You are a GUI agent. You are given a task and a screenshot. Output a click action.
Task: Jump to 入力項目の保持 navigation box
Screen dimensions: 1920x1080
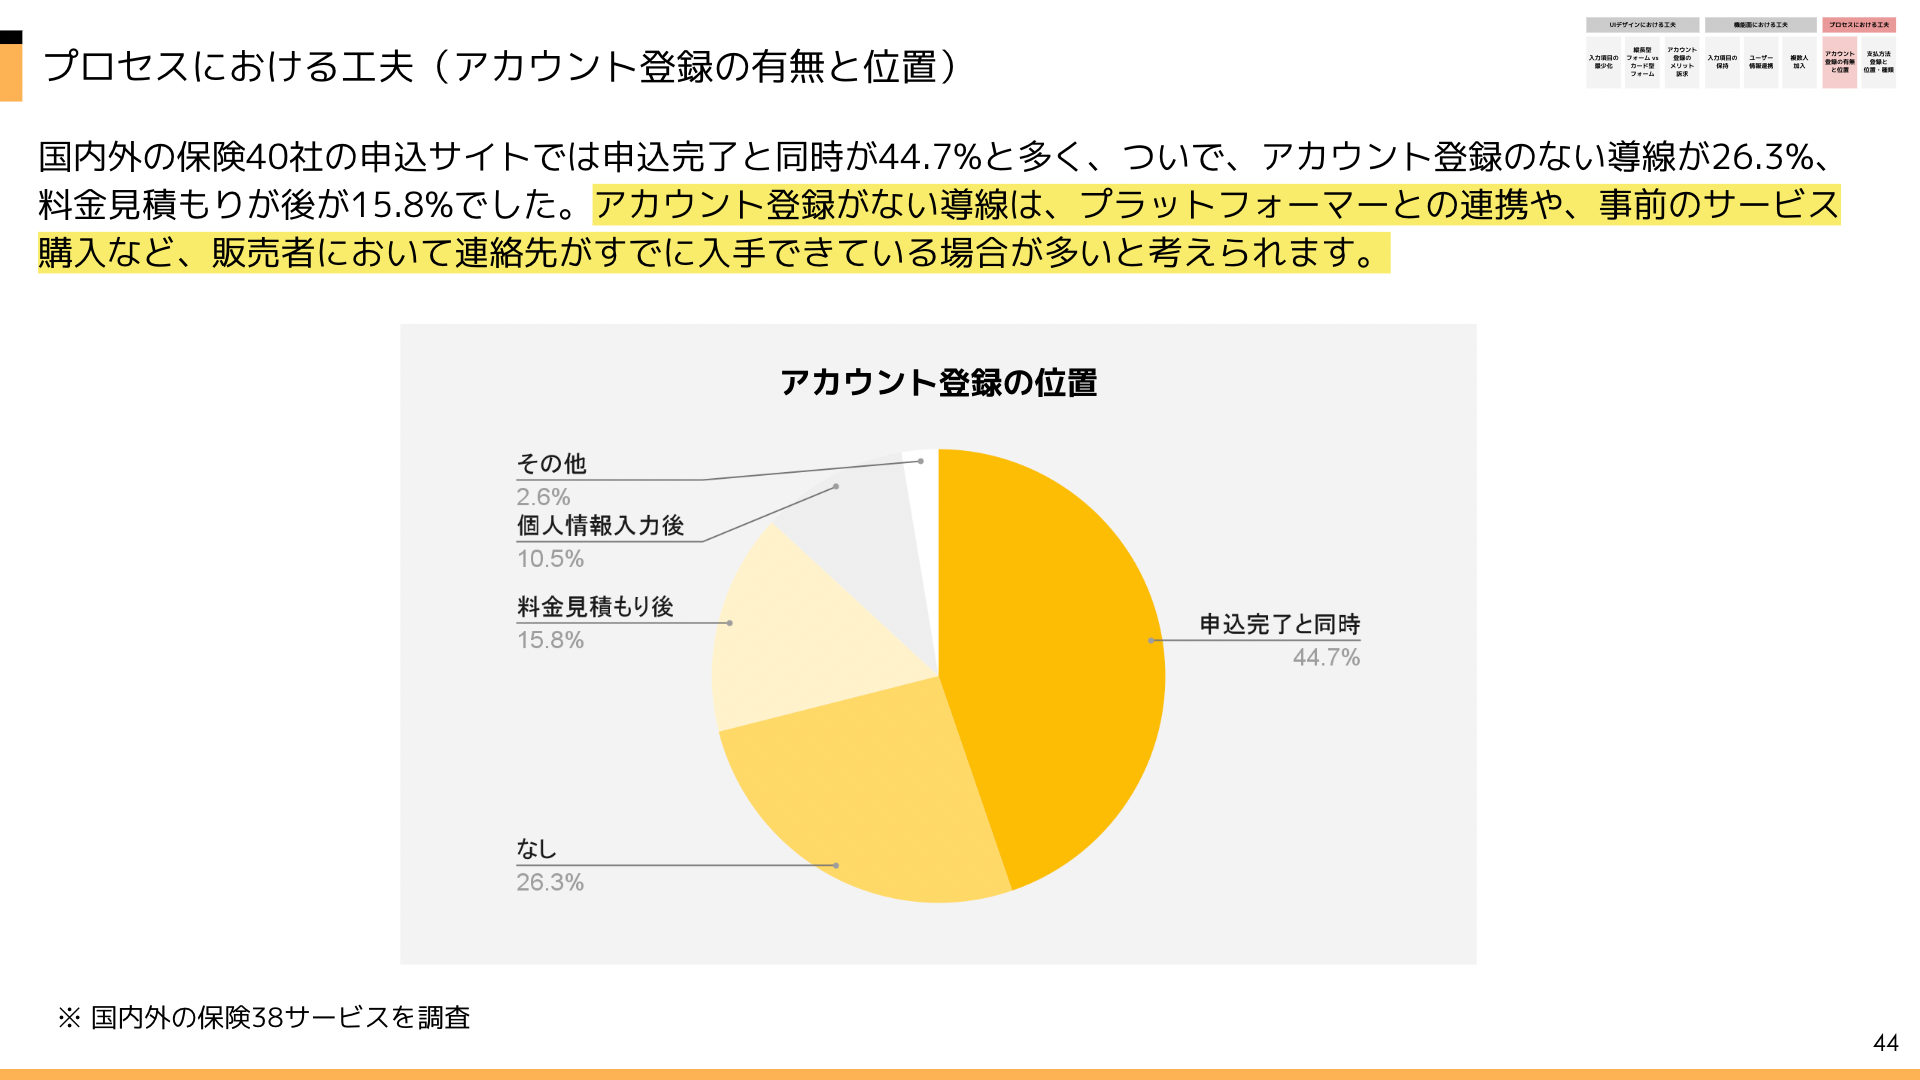pos(1722,62)
